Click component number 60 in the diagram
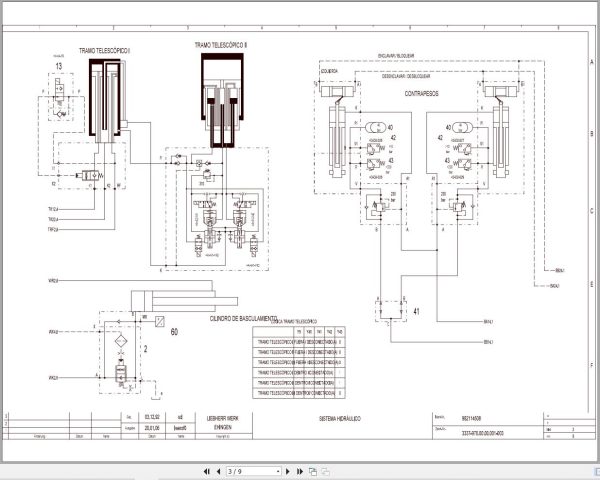 174,331
